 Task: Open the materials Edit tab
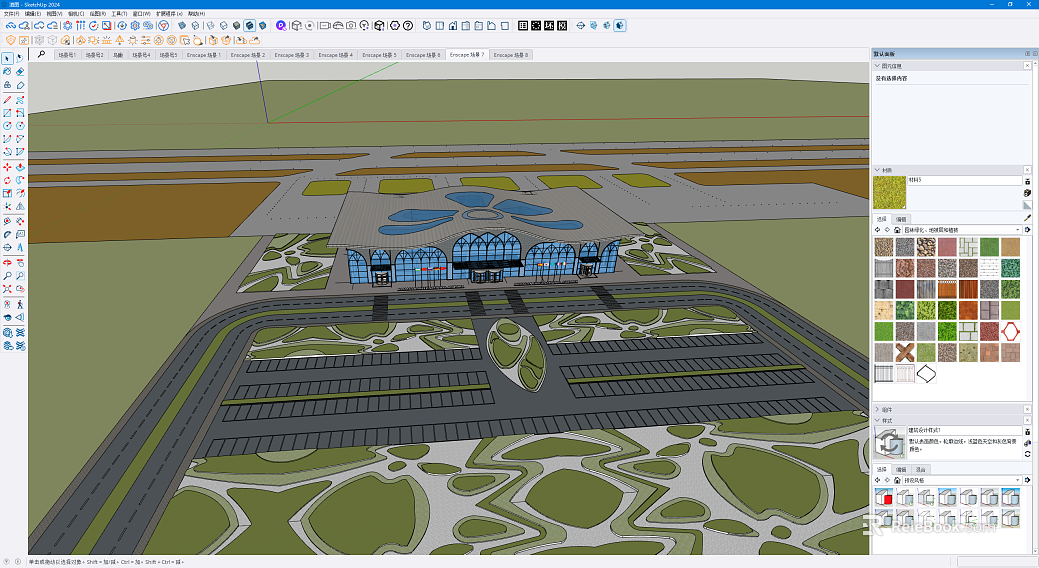(901, 219)
